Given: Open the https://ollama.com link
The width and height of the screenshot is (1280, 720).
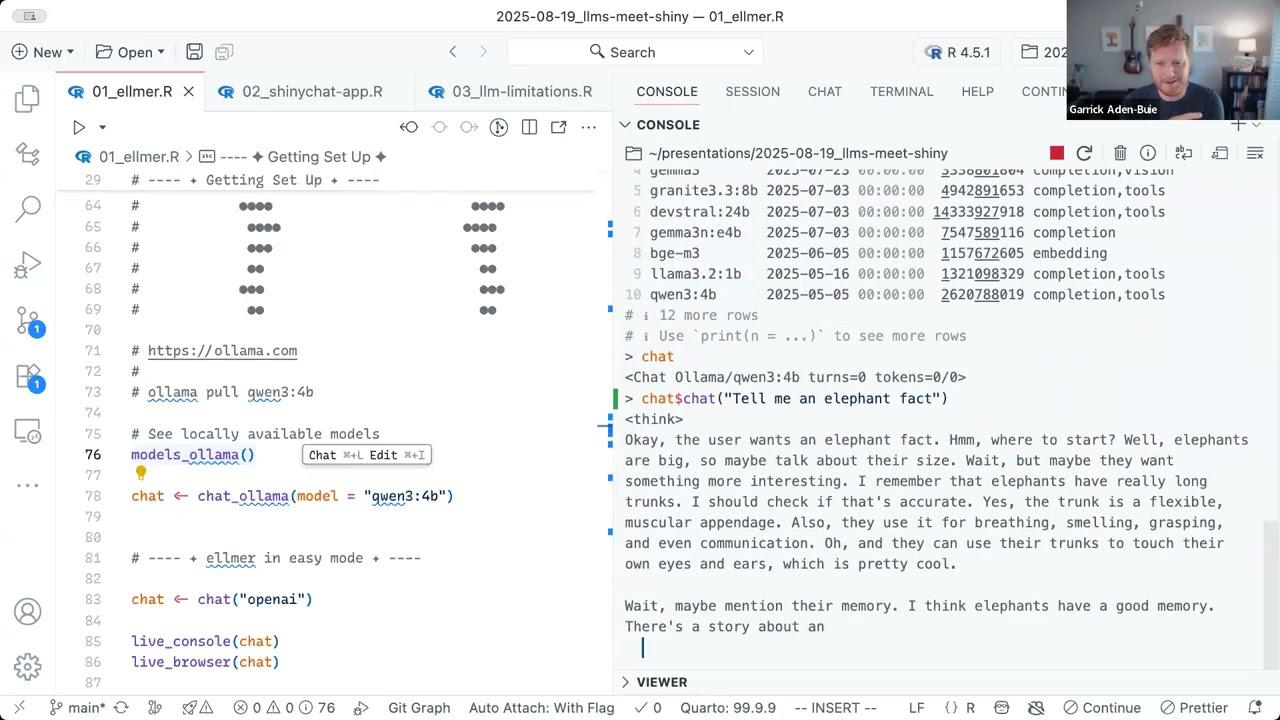Looking at the screenshot, I should click(222, 350).
